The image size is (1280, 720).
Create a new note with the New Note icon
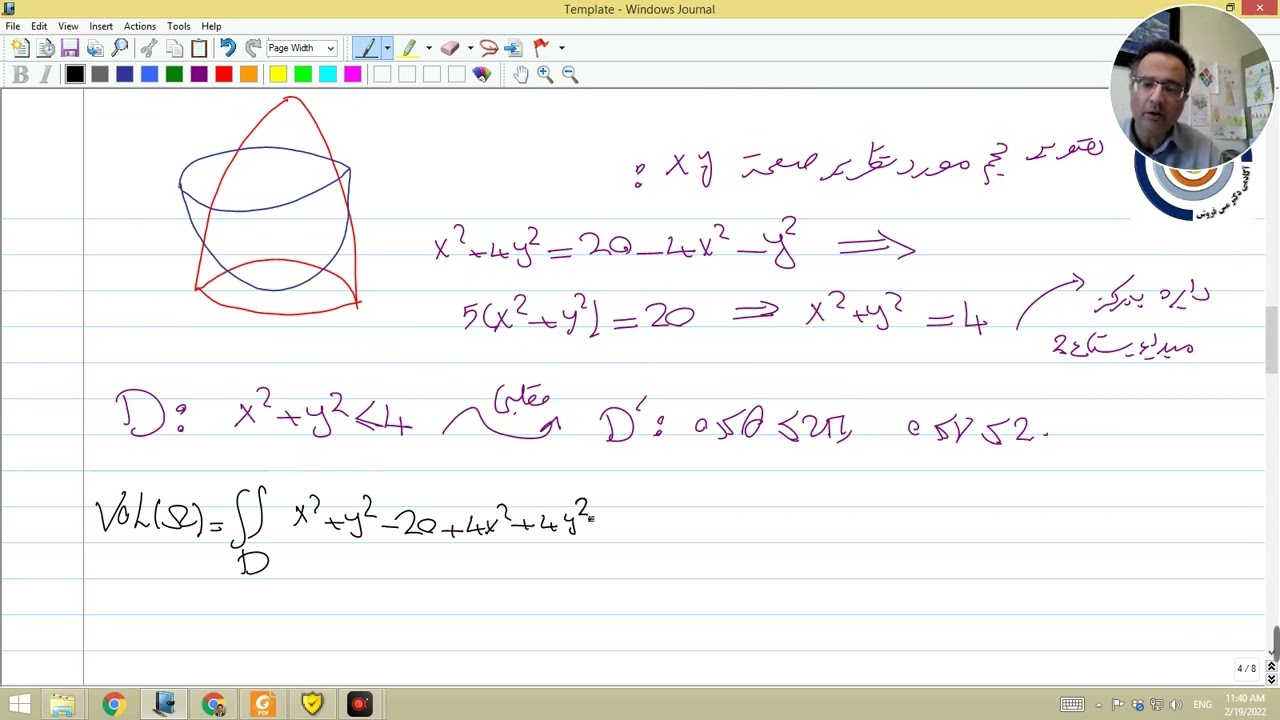point(20,48)
